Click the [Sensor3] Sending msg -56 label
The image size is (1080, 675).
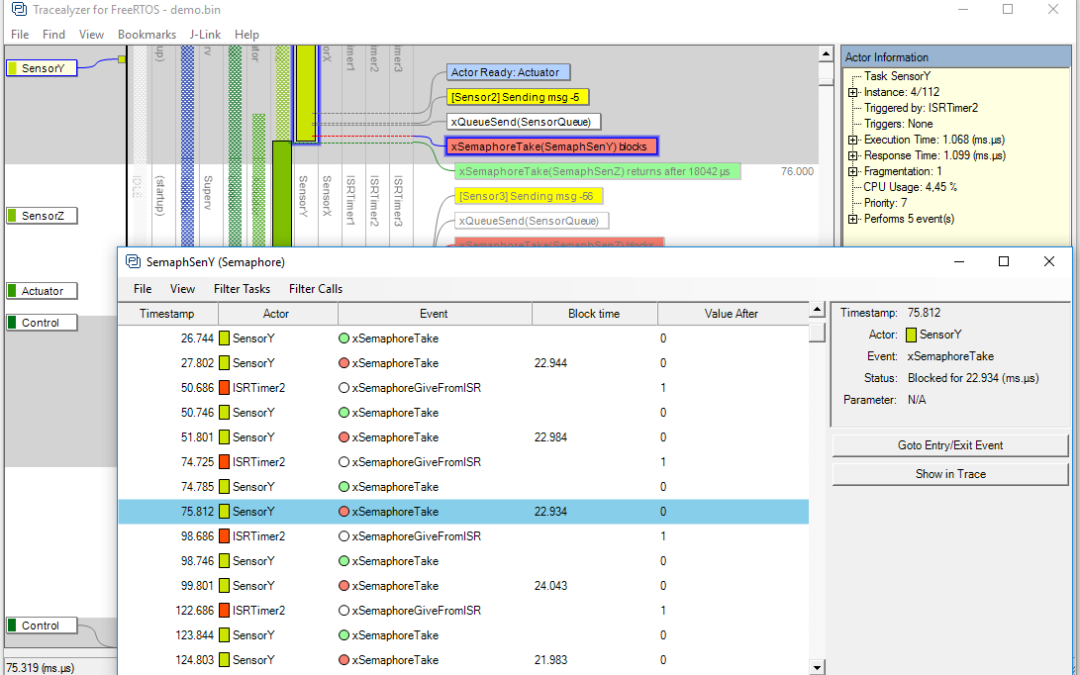(x=528, y=196)
